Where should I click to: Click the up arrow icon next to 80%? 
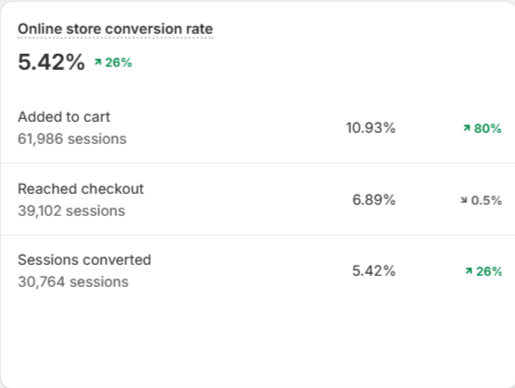point(467,128)
